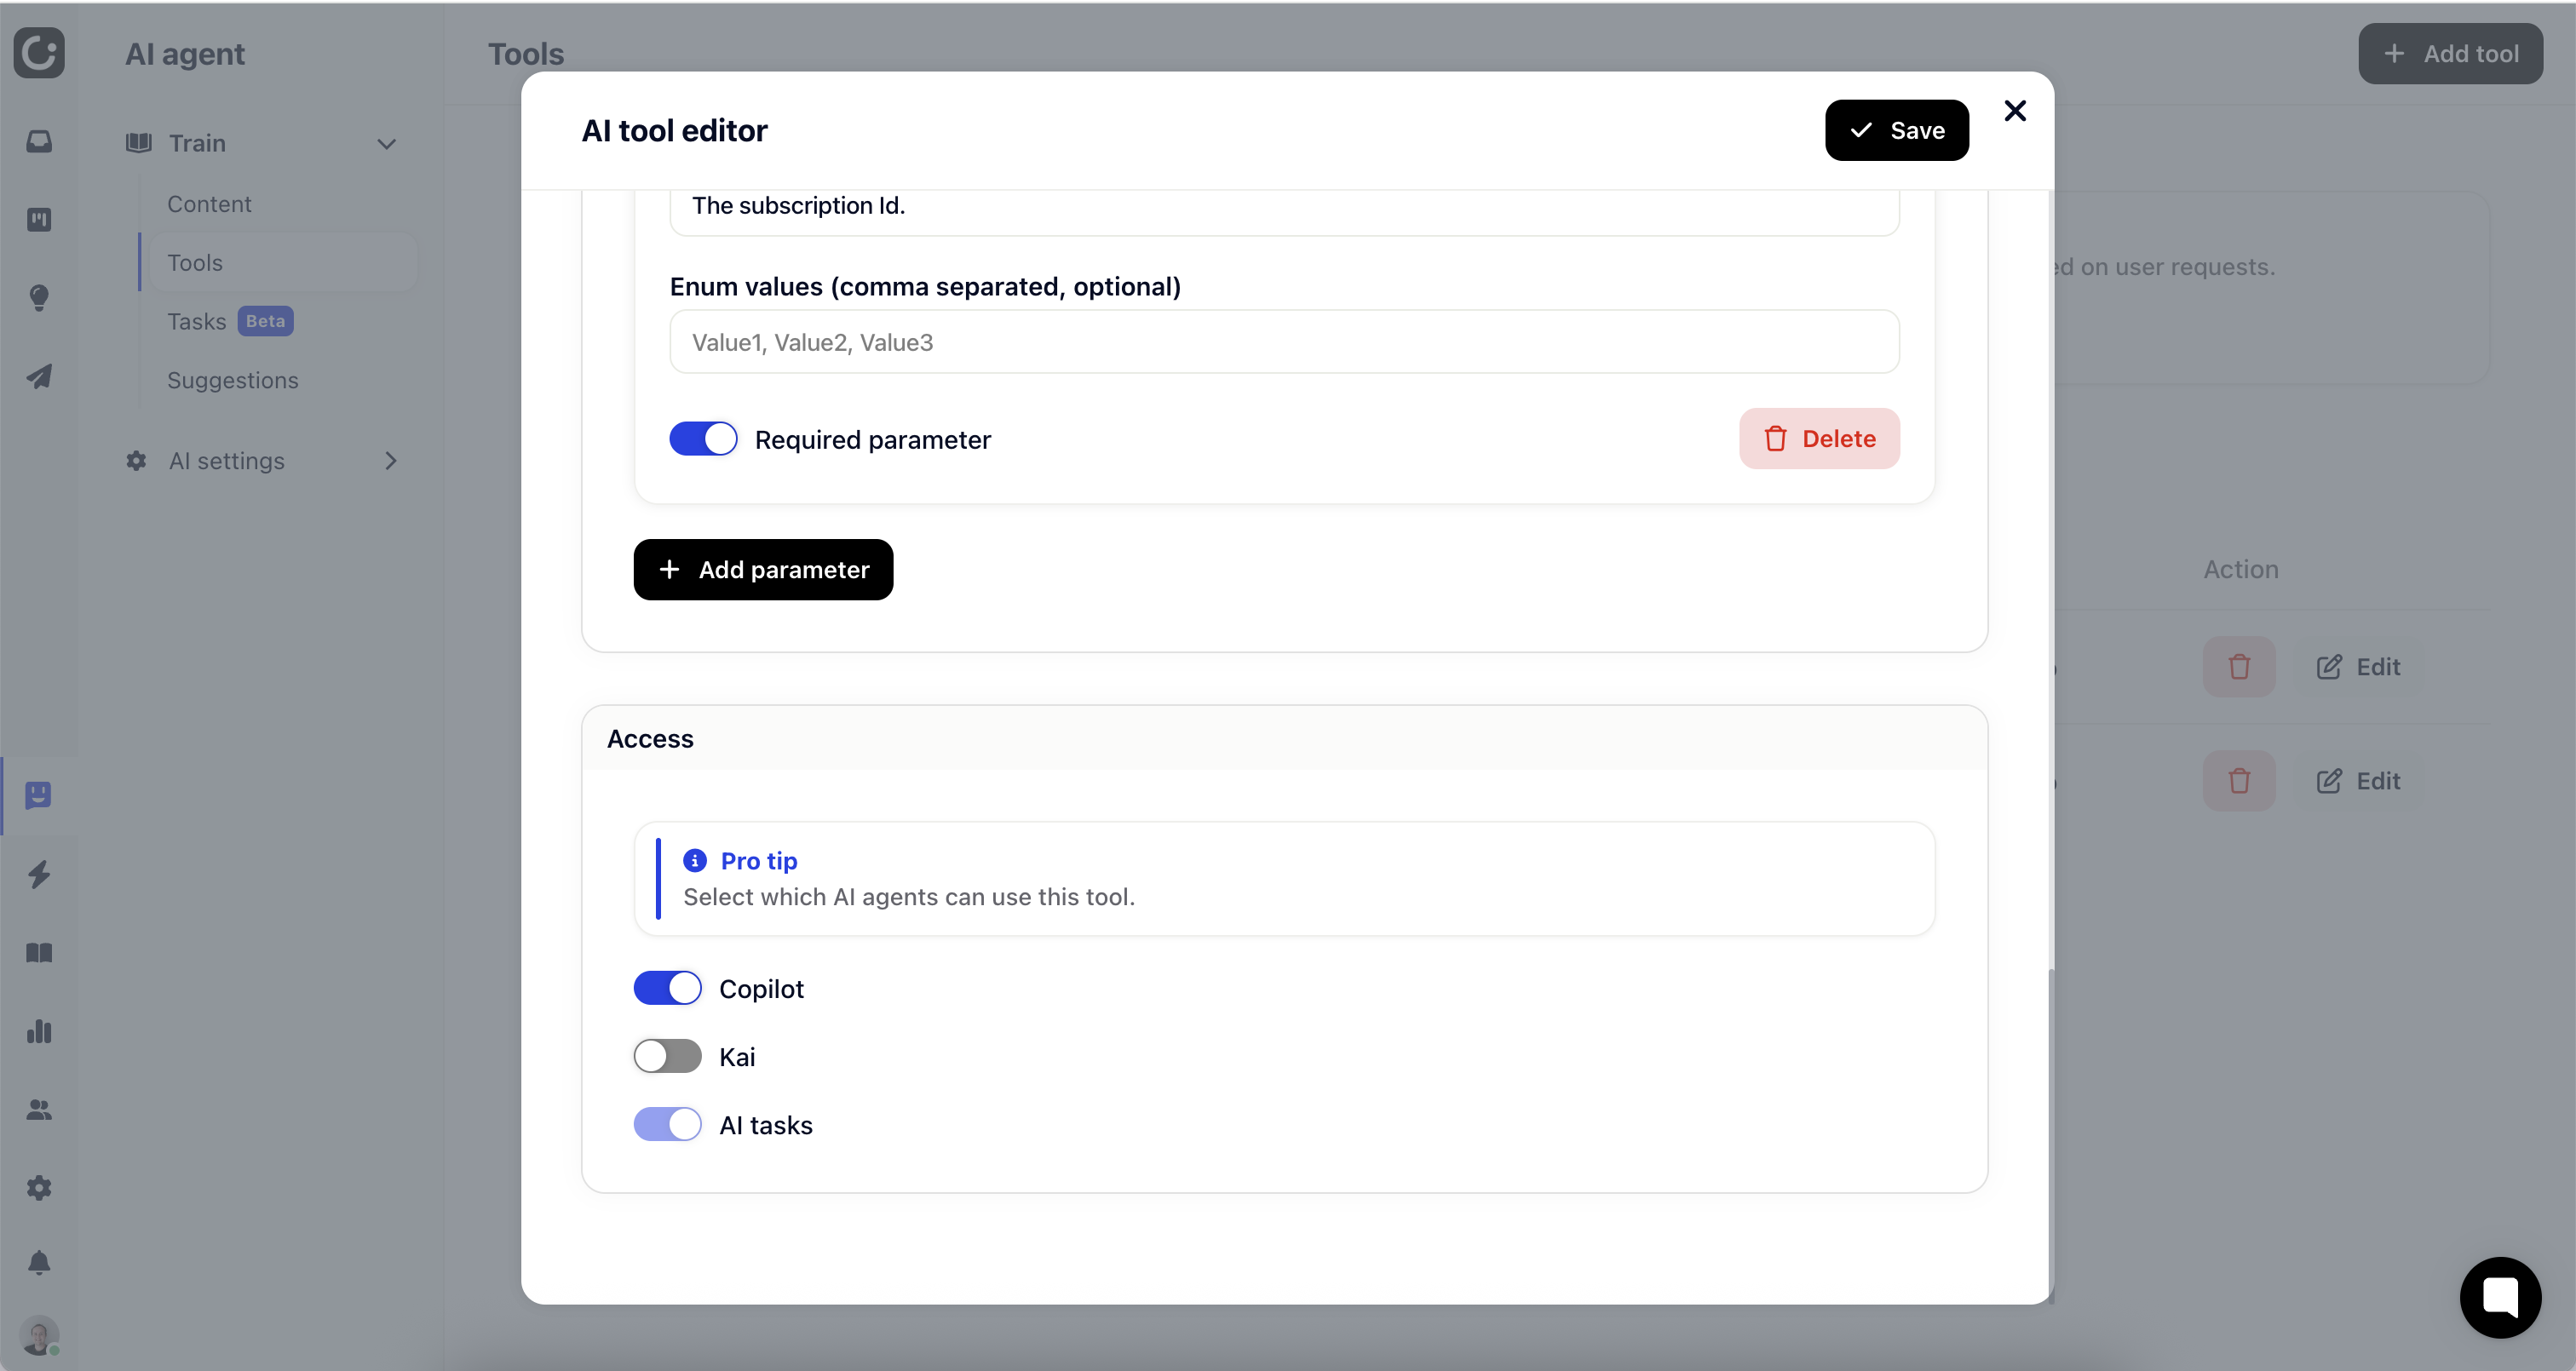Click the Access section header
2576x1371 pixels.
click(1284, 738)
